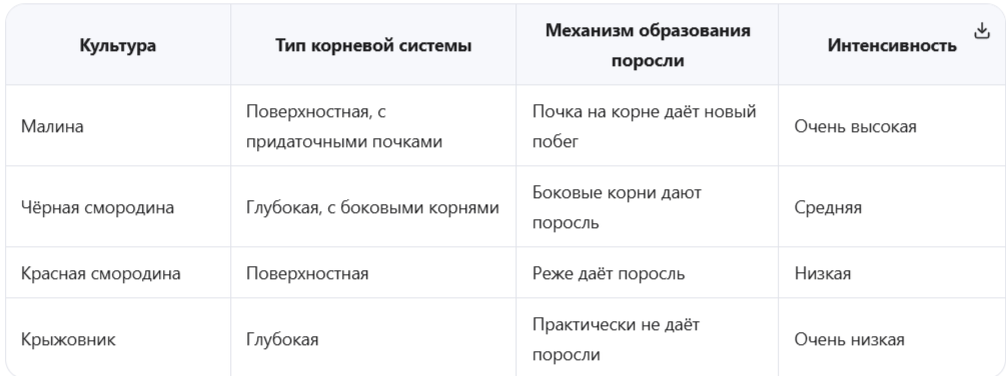Select the Низкая intensity cell
Image resolution: width=1006 pixels, height=376 pixels.
tap(823, 273)
